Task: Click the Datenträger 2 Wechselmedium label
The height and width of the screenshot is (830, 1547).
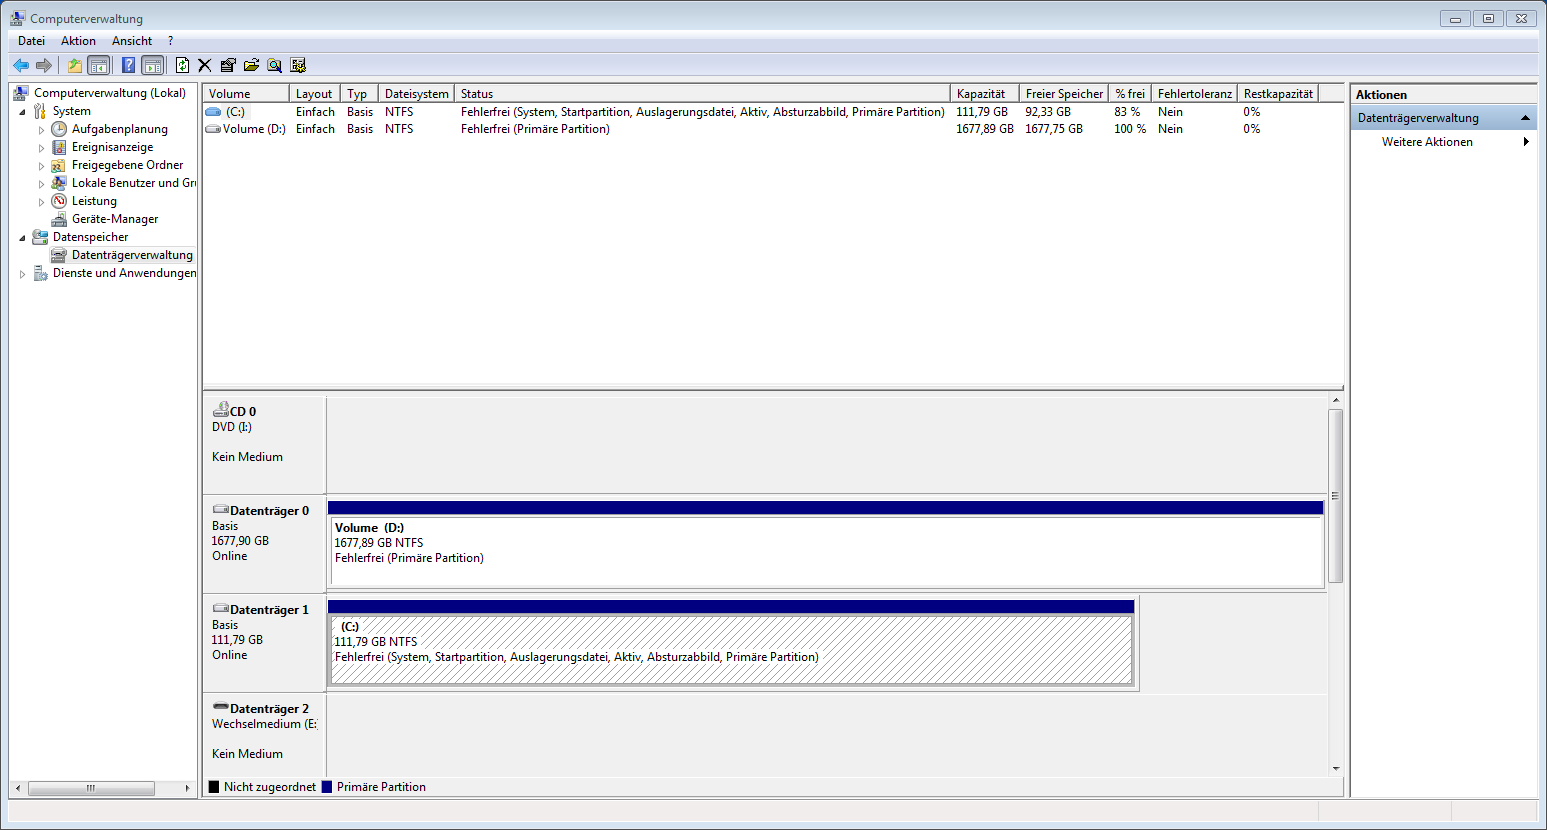Action: click(x=264, y=736)
